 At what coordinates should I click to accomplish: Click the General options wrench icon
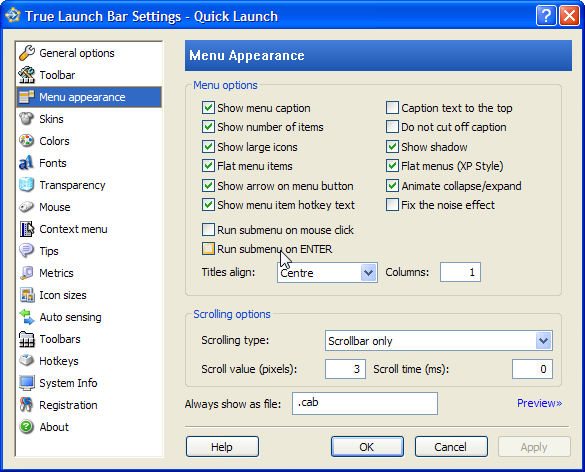tap(26, 53)
